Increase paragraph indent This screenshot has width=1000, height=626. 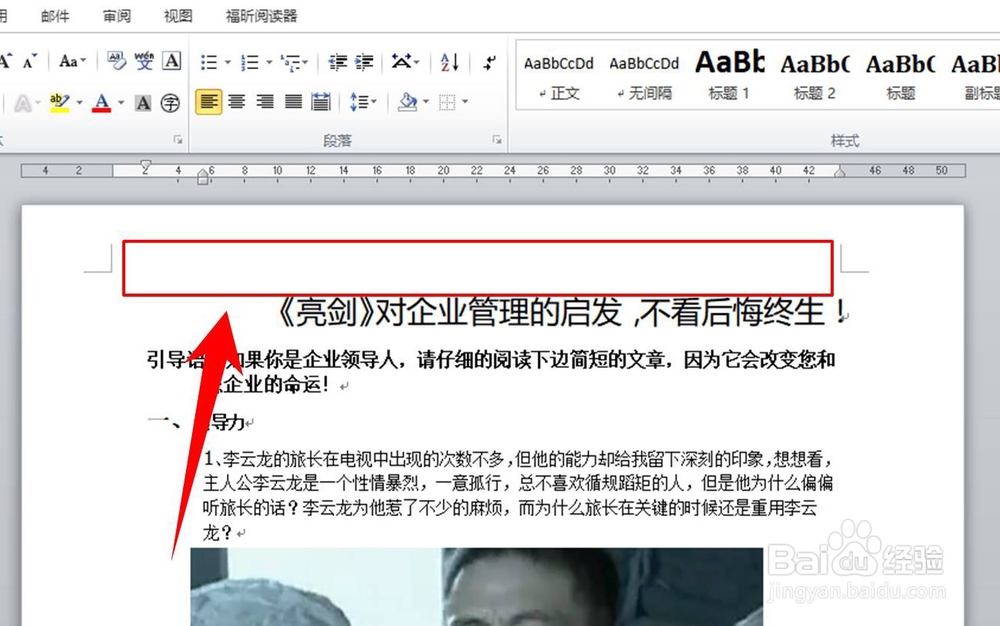click(x=362, y=62)
